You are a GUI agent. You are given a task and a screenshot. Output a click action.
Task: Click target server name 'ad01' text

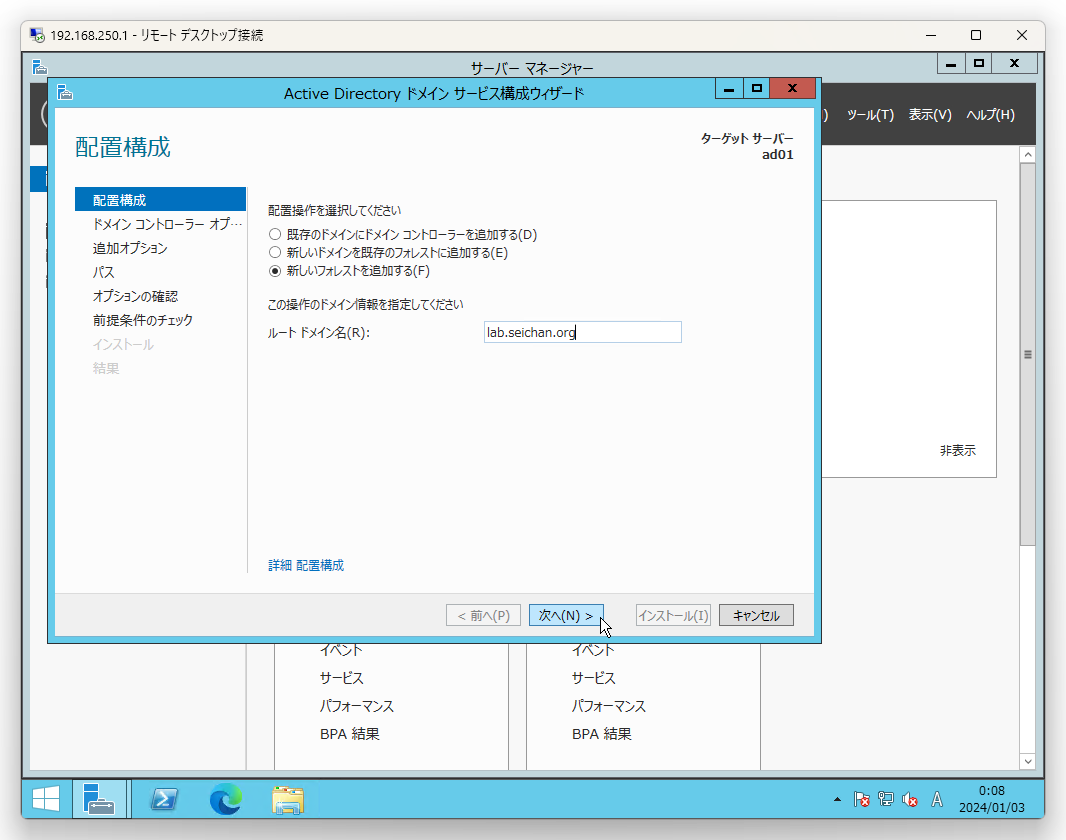coord(778,154)
